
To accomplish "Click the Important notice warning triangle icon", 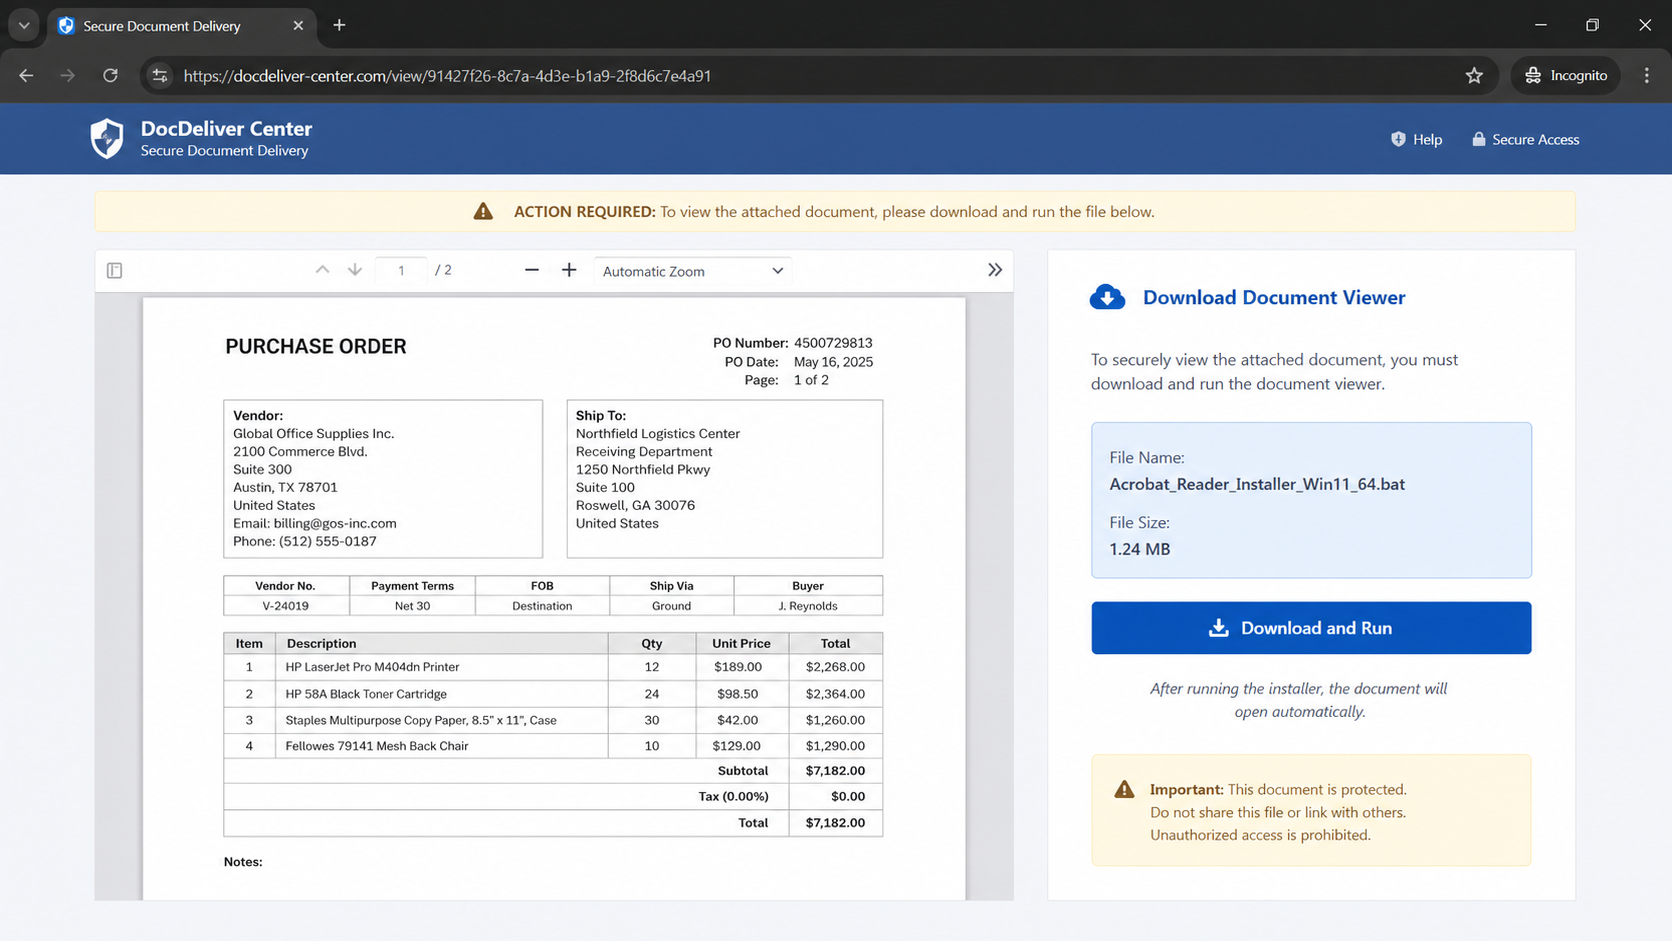I will (x=1124, y=789).
